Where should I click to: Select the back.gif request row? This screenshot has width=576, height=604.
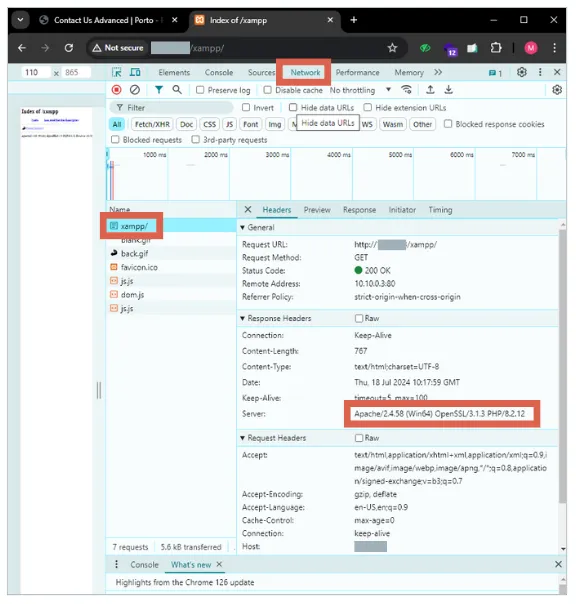[x=171, y=253]
